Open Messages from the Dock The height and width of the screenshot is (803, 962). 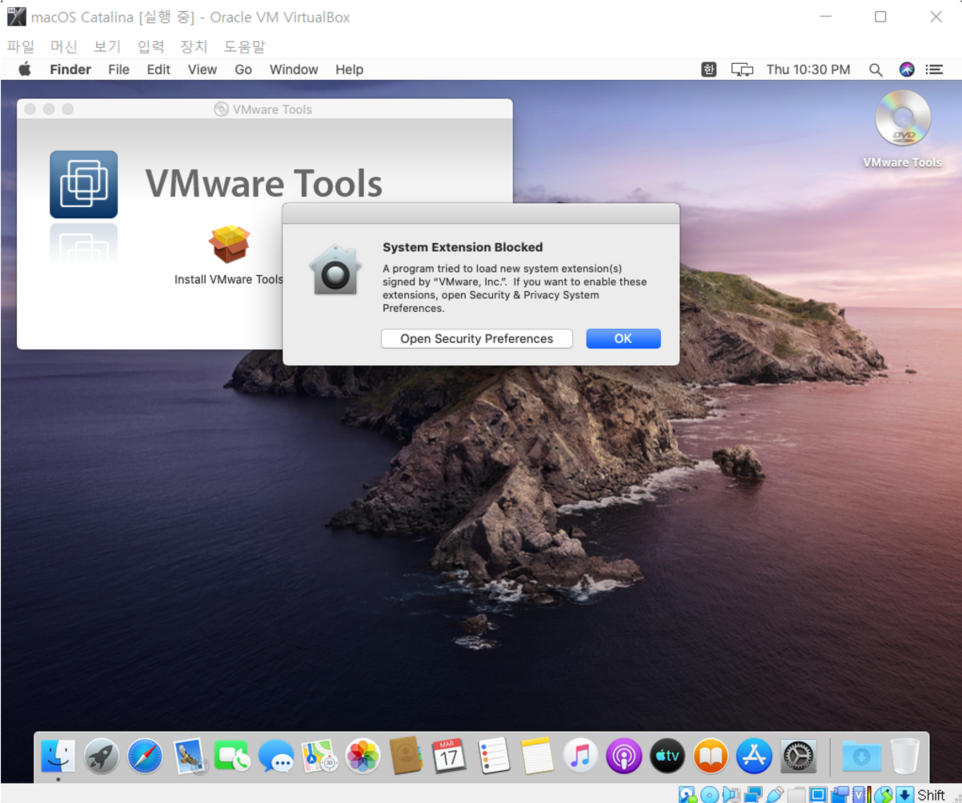tap(275, 756)
